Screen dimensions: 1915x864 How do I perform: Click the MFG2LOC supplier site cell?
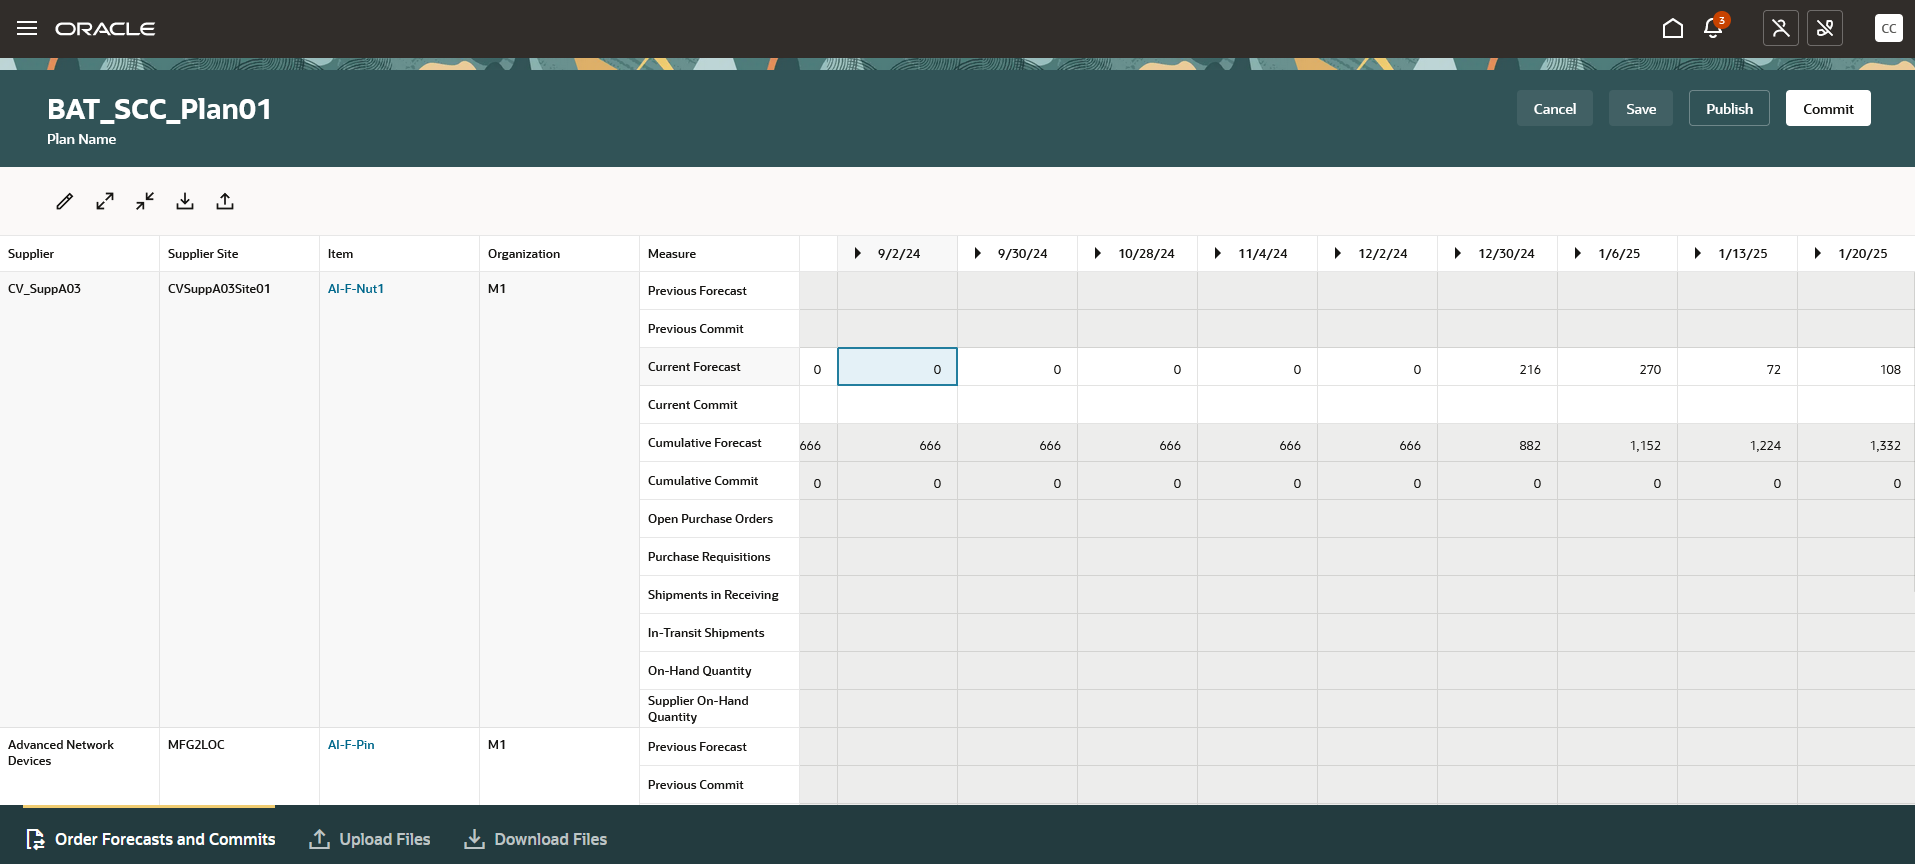point(239,766)
